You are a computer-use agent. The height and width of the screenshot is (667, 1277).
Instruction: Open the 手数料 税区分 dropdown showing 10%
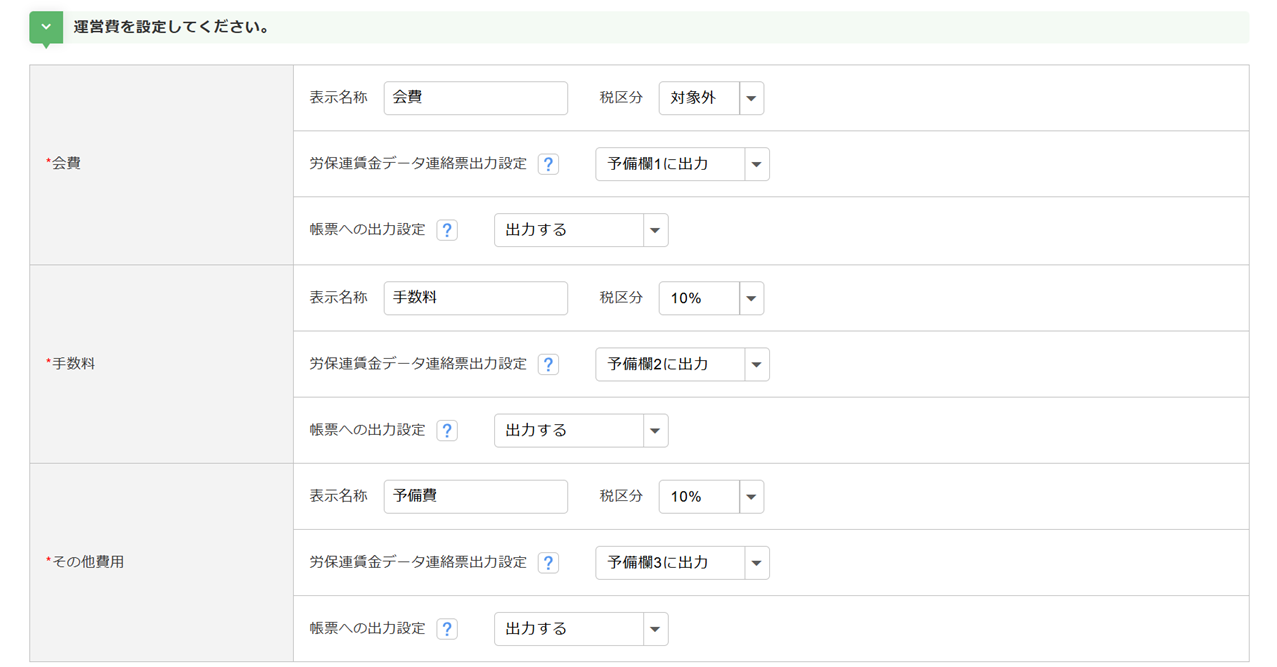(711, 298)
